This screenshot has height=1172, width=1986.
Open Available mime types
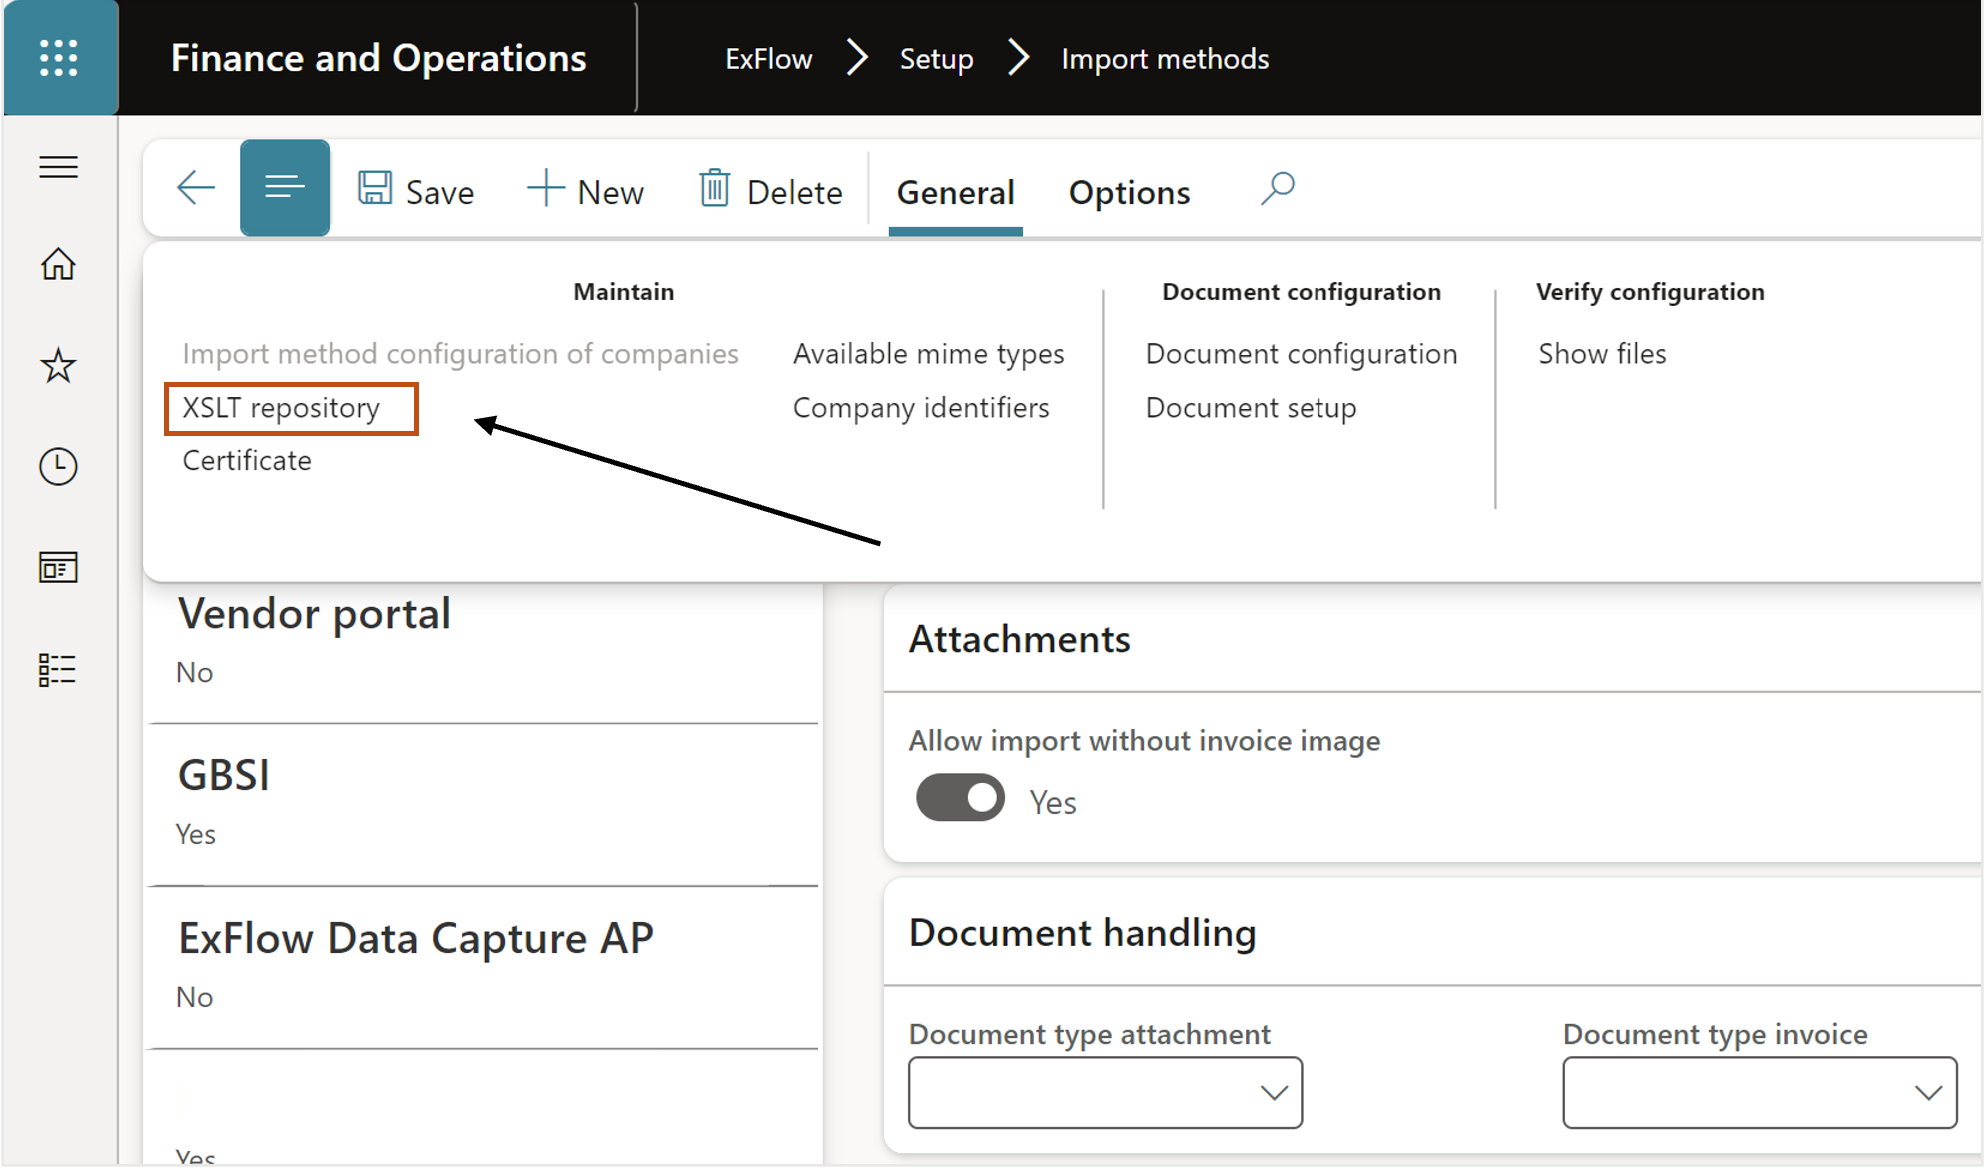[928, 354]
